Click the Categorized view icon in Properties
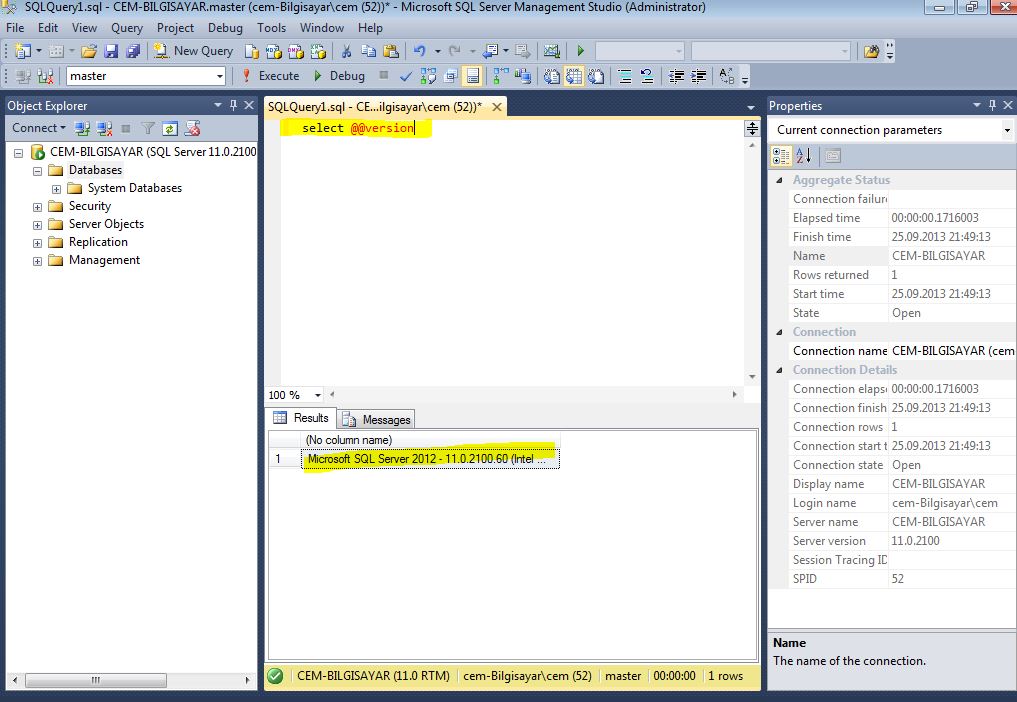 781,156
